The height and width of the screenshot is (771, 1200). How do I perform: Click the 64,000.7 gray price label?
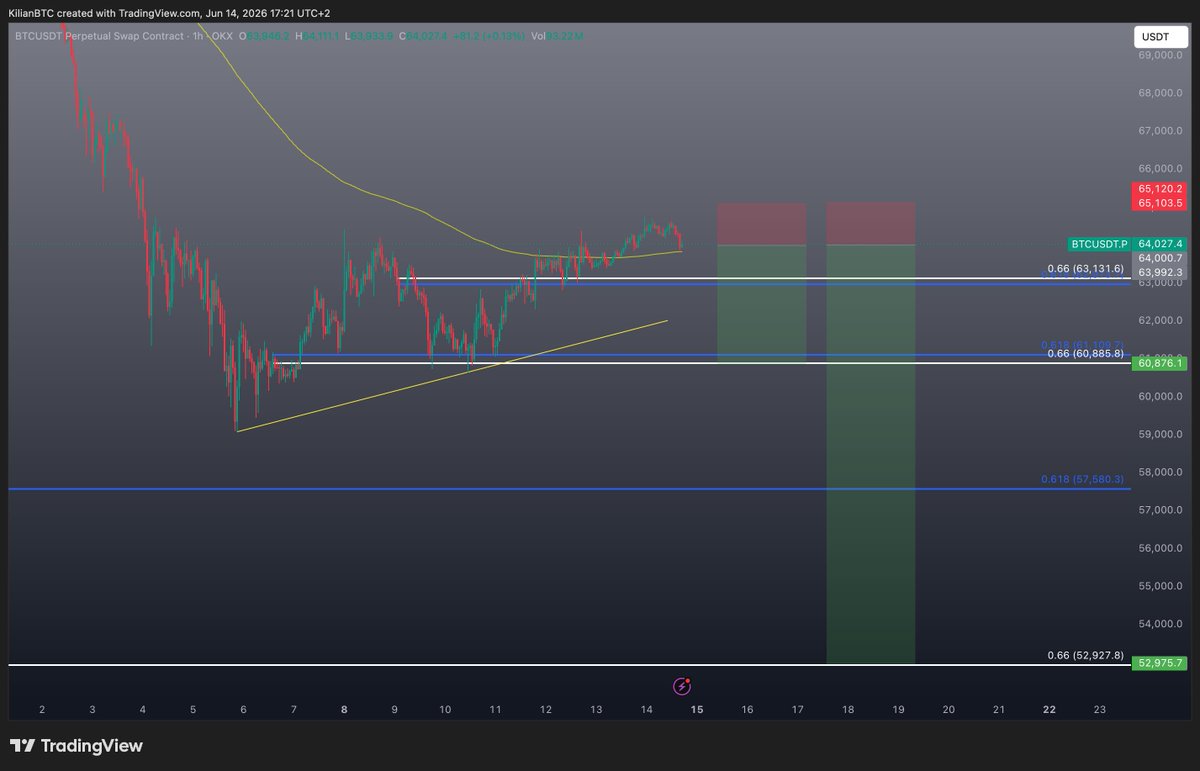coord(1160,258)
